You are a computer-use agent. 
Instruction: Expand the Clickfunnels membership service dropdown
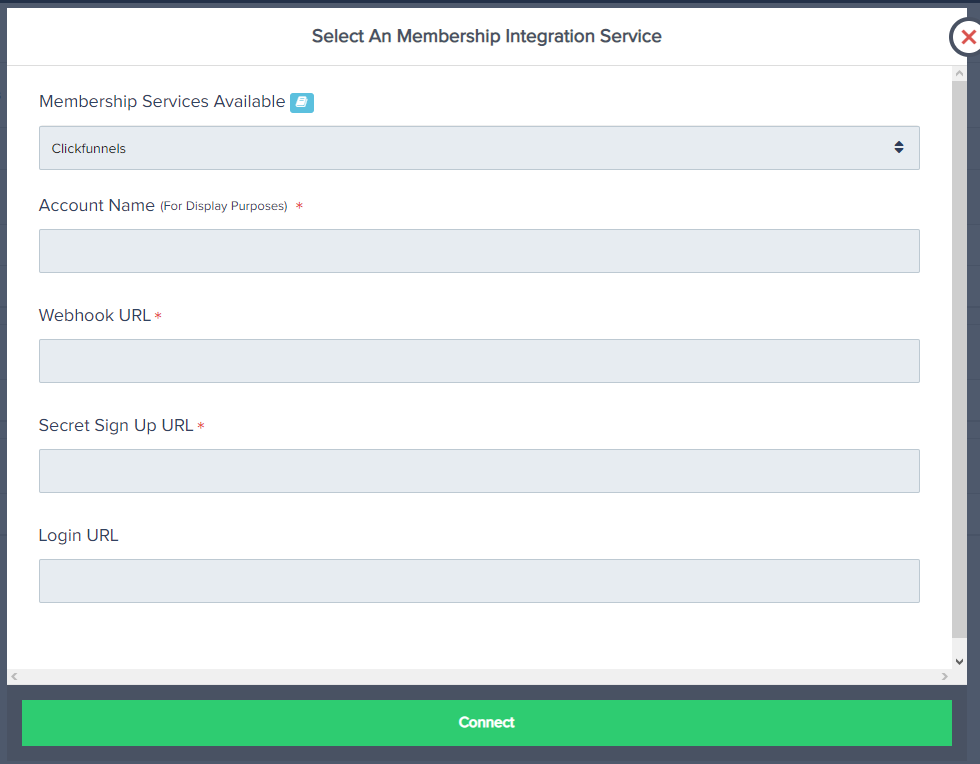[478, 148]
